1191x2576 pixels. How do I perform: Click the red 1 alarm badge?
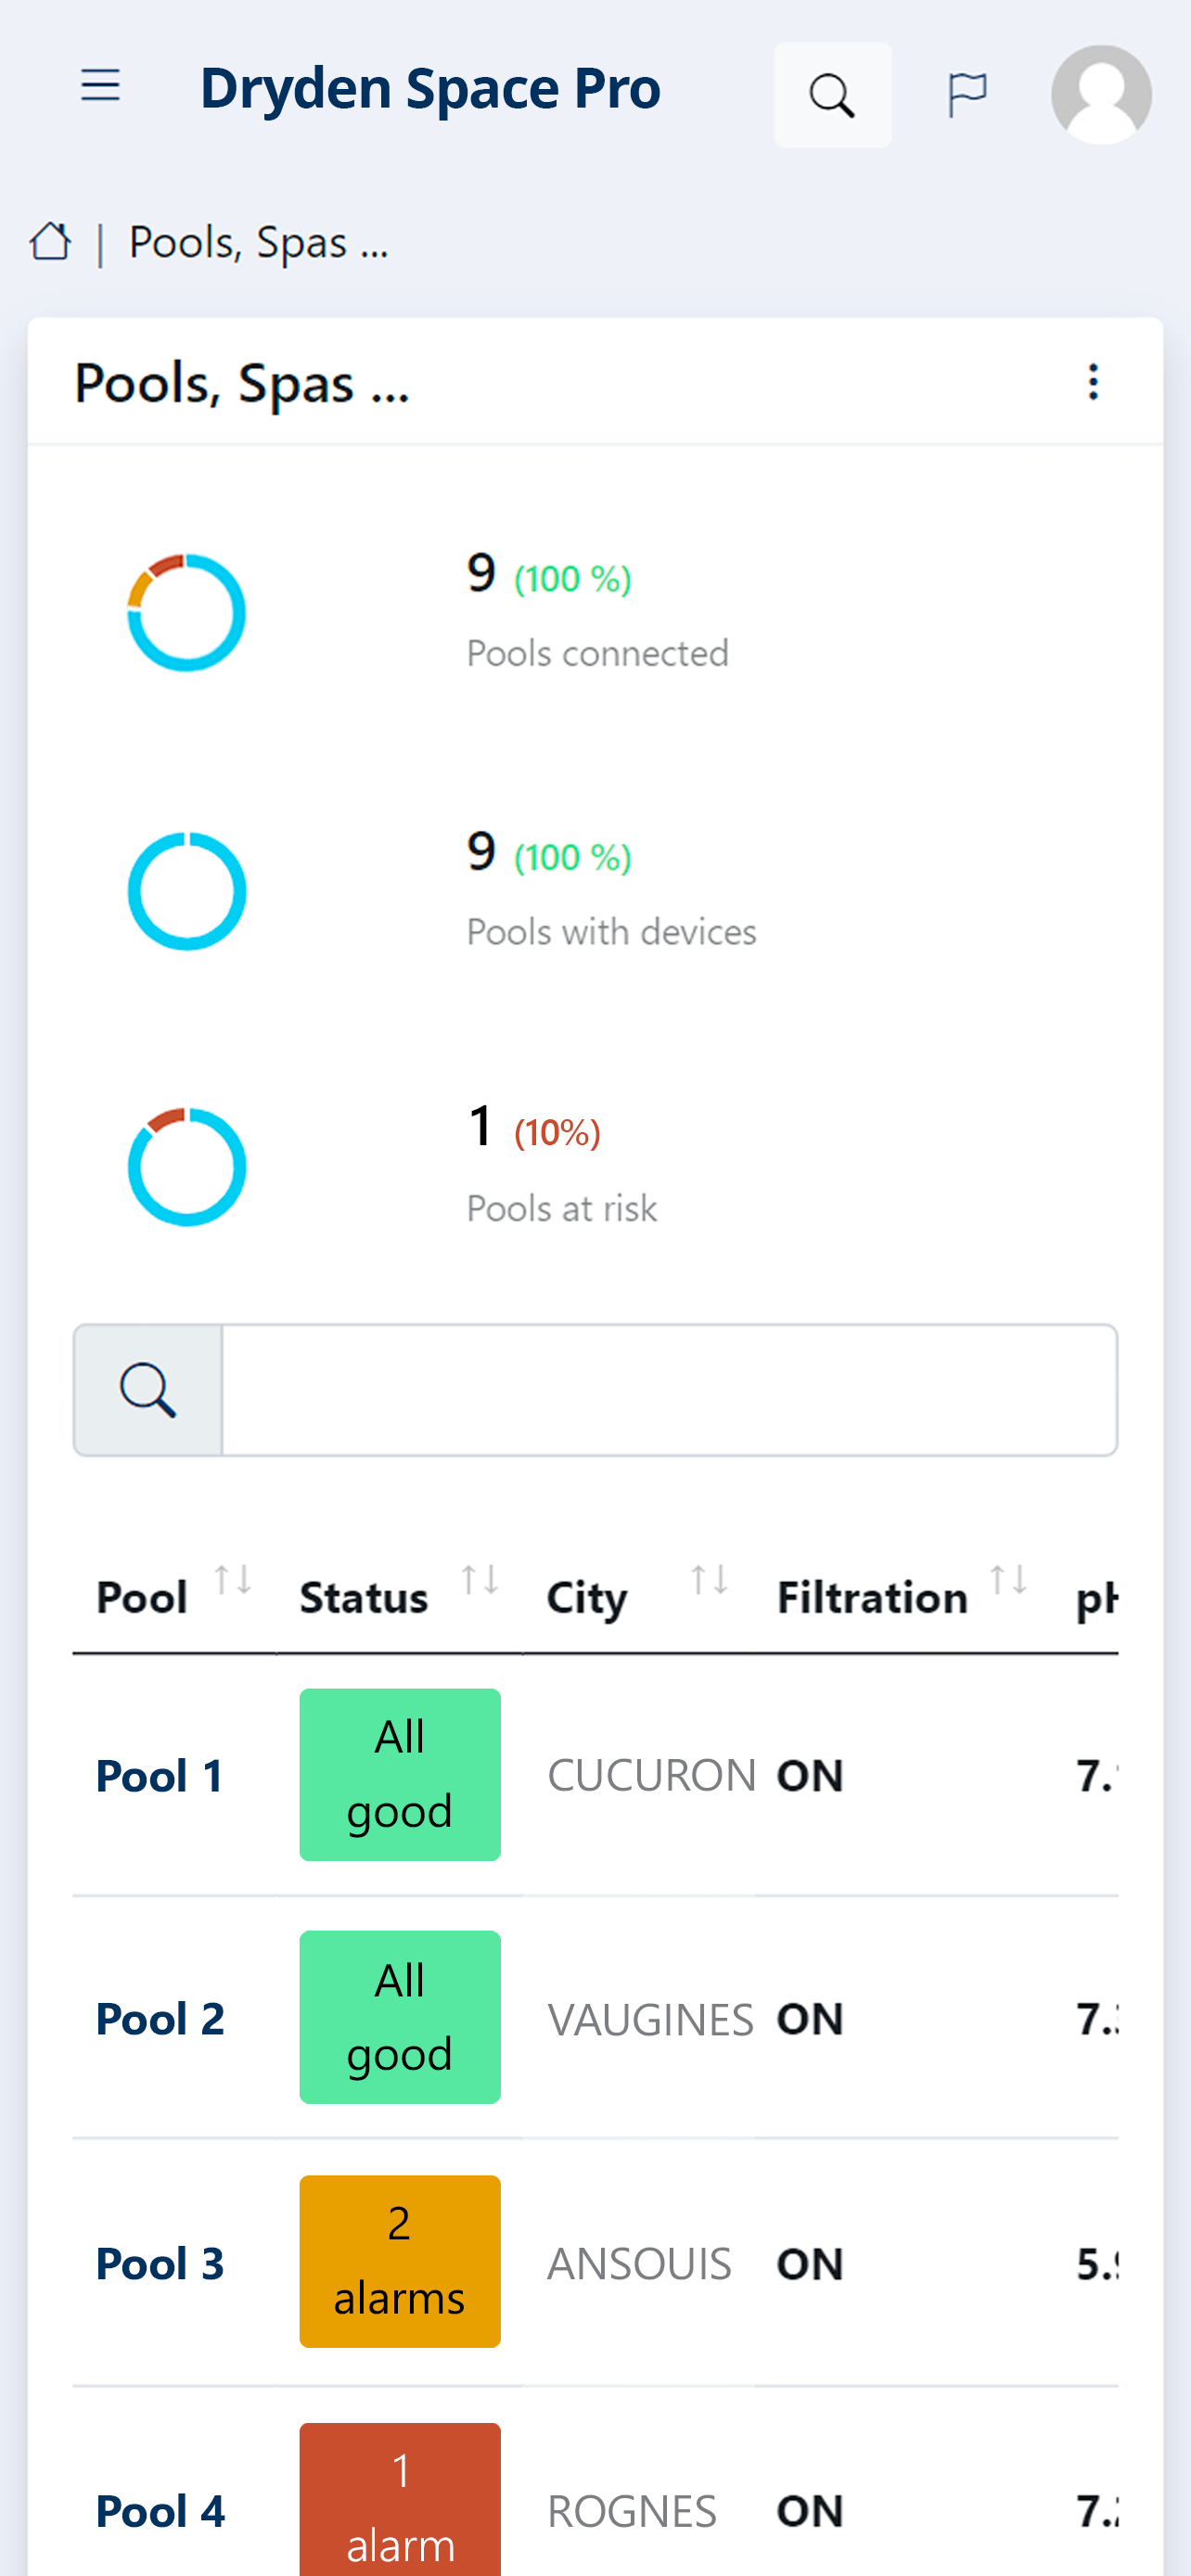400,2500
